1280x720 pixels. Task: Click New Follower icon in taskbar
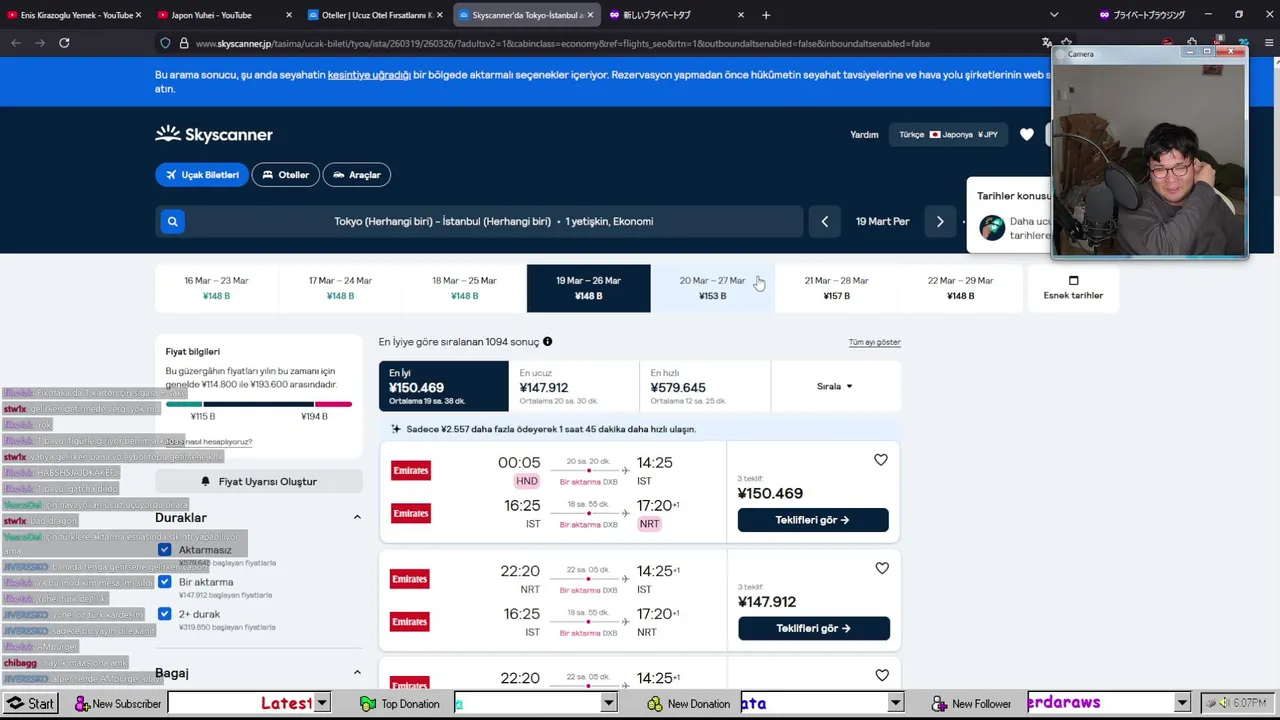pyautogui.click(x=940, y=704)
